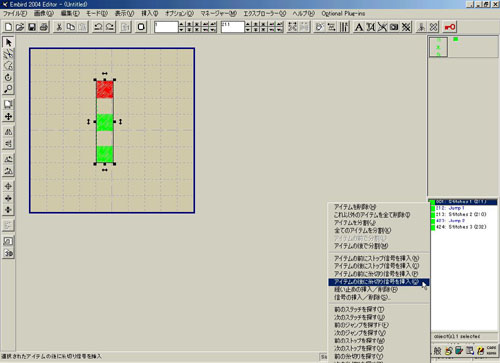
Task: Choose アイテムを削除 from context menu
Action: click(355, 207)
